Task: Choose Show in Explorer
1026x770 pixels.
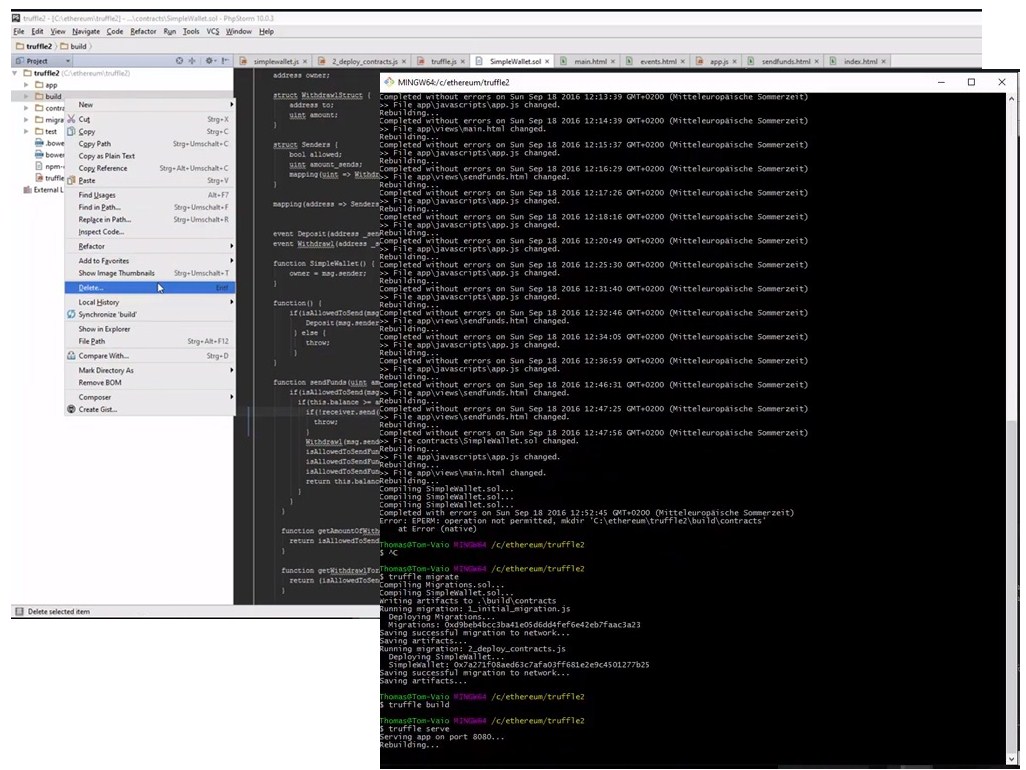Action: pyautogui.click(x=149, y=329)
